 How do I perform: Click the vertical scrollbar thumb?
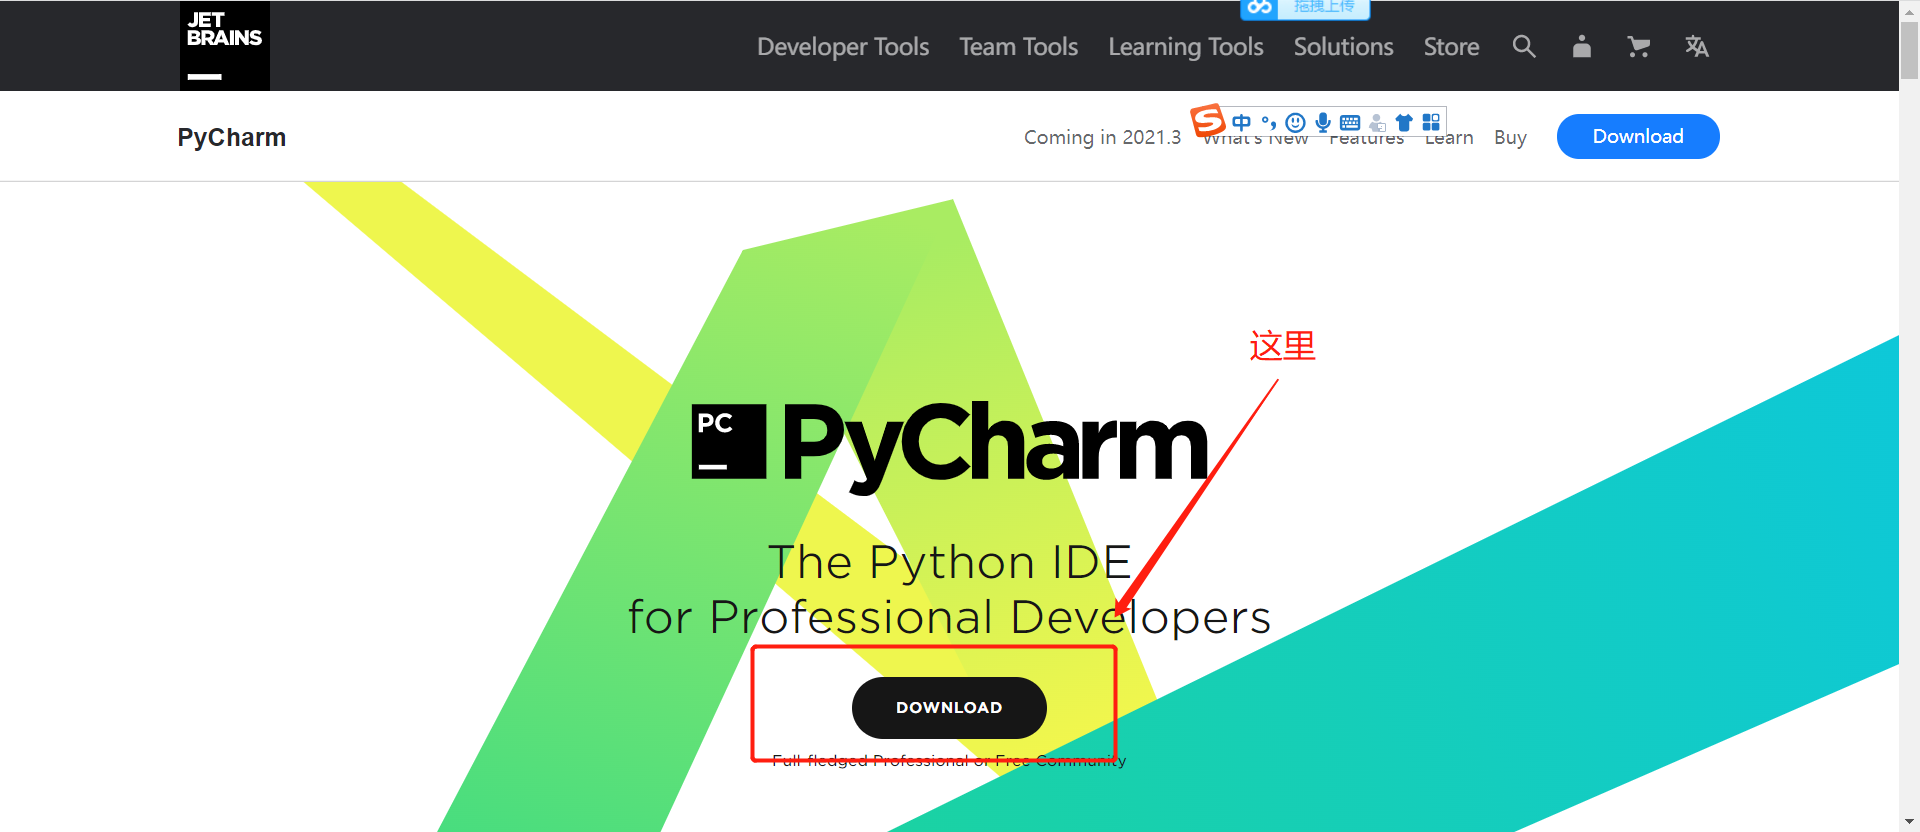[x=1910, y=50]
